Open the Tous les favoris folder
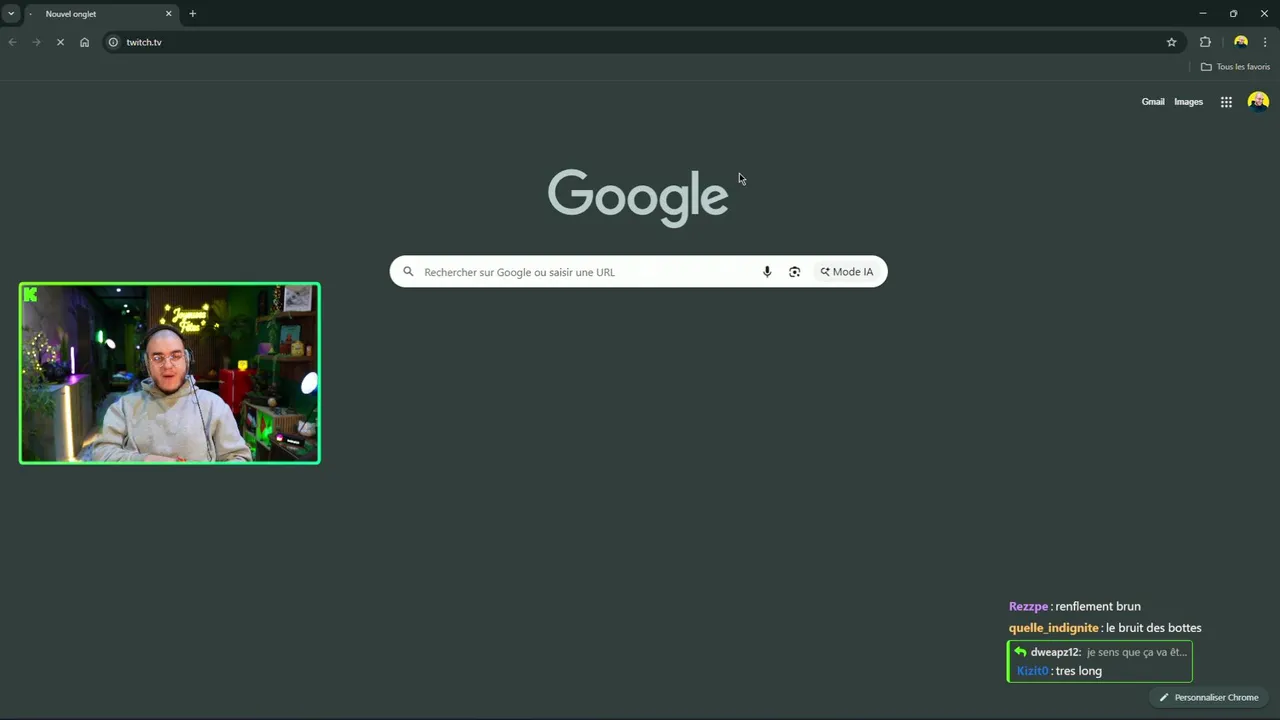Image resolution: width=1280 pixels, height=720 pixels. pos(1235,67)
